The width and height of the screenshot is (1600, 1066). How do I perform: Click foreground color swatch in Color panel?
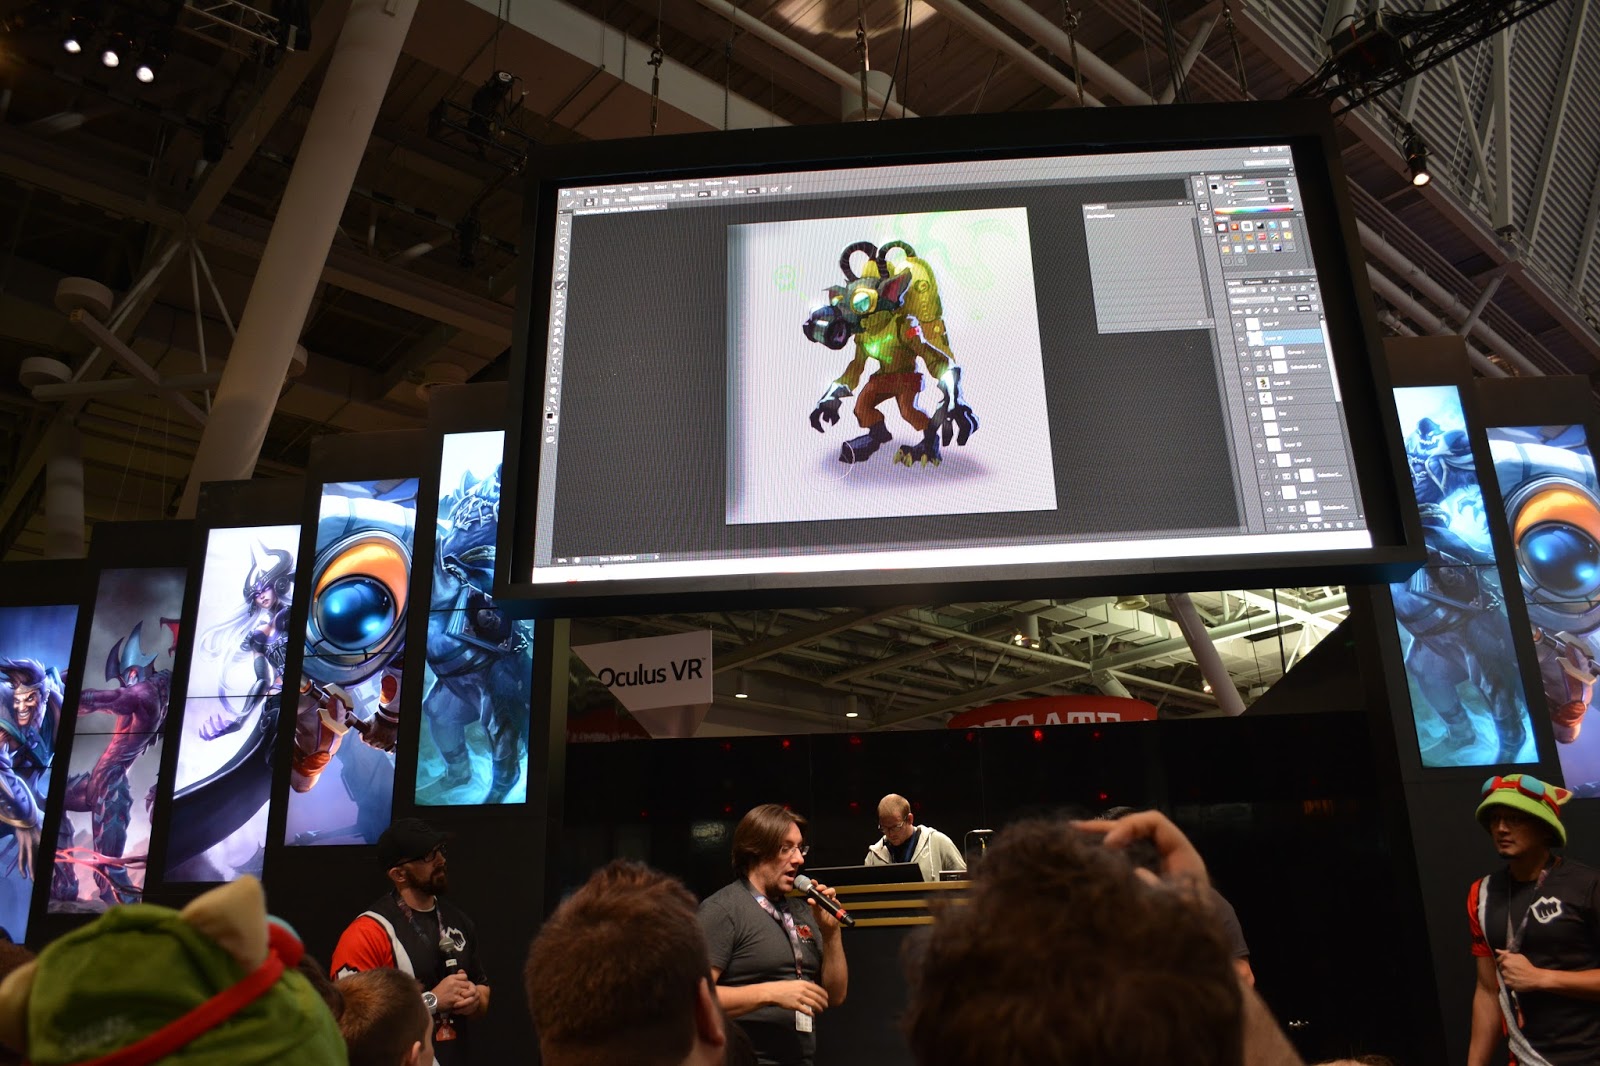[x=1216, y=187]
